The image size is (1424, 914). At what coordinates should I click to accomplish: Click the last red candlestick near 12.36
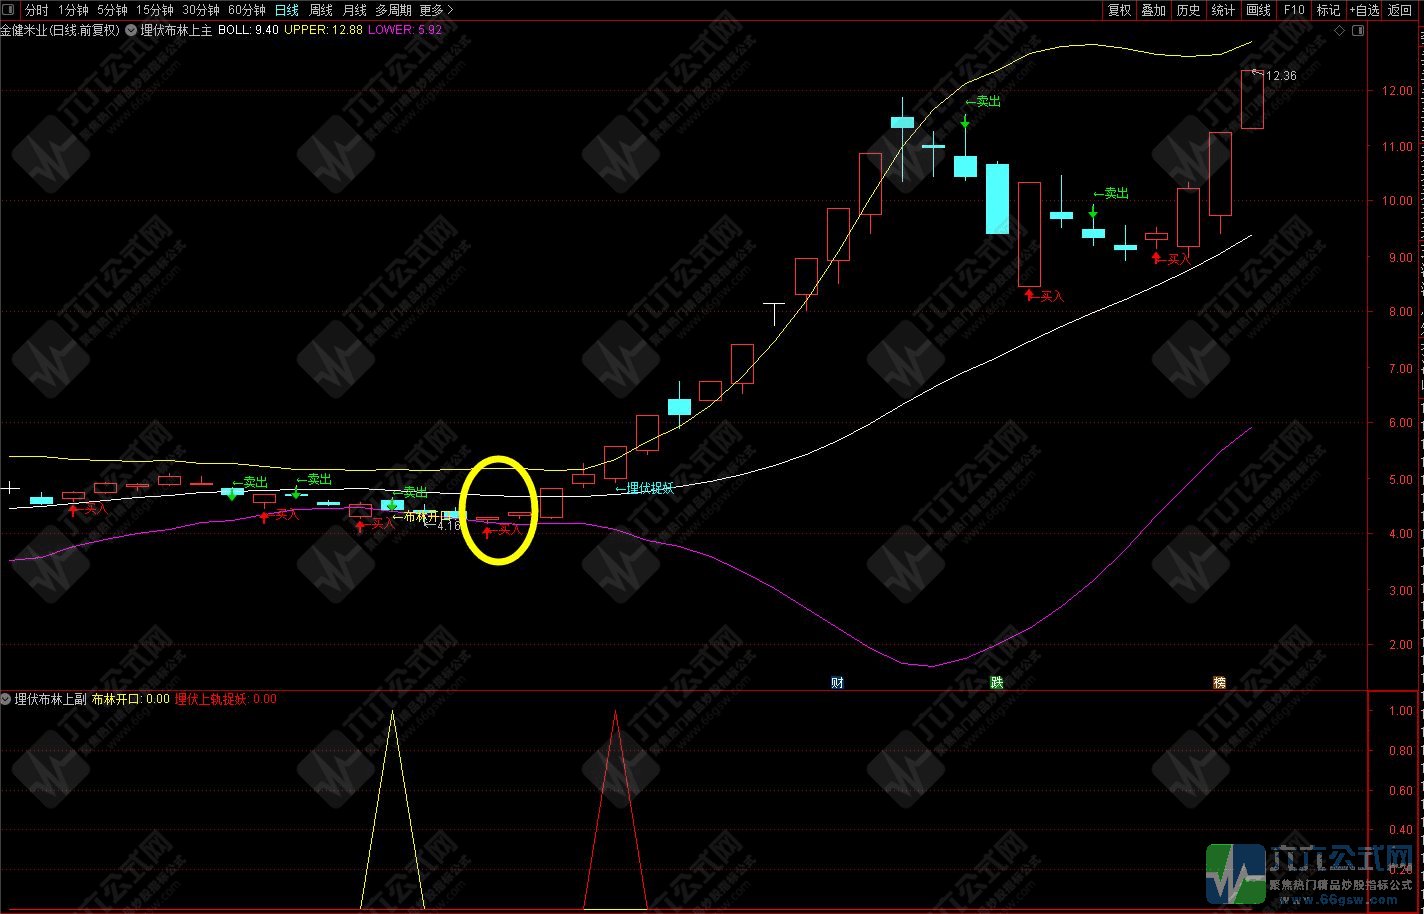point(1252,99)
